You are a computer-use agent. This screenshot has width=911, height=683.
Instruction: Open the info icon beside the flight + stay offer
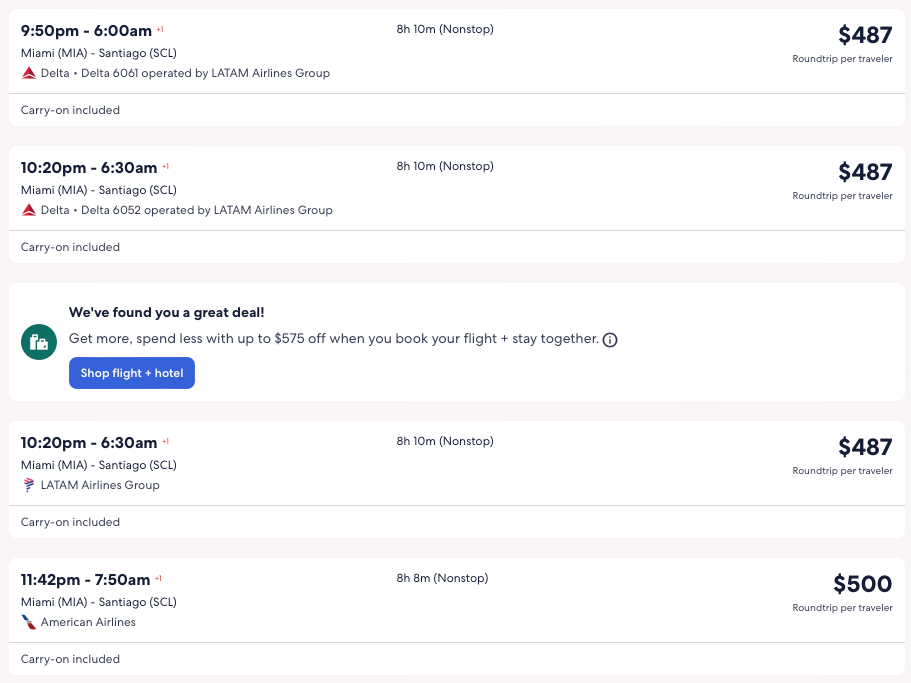tap(610, 340)
